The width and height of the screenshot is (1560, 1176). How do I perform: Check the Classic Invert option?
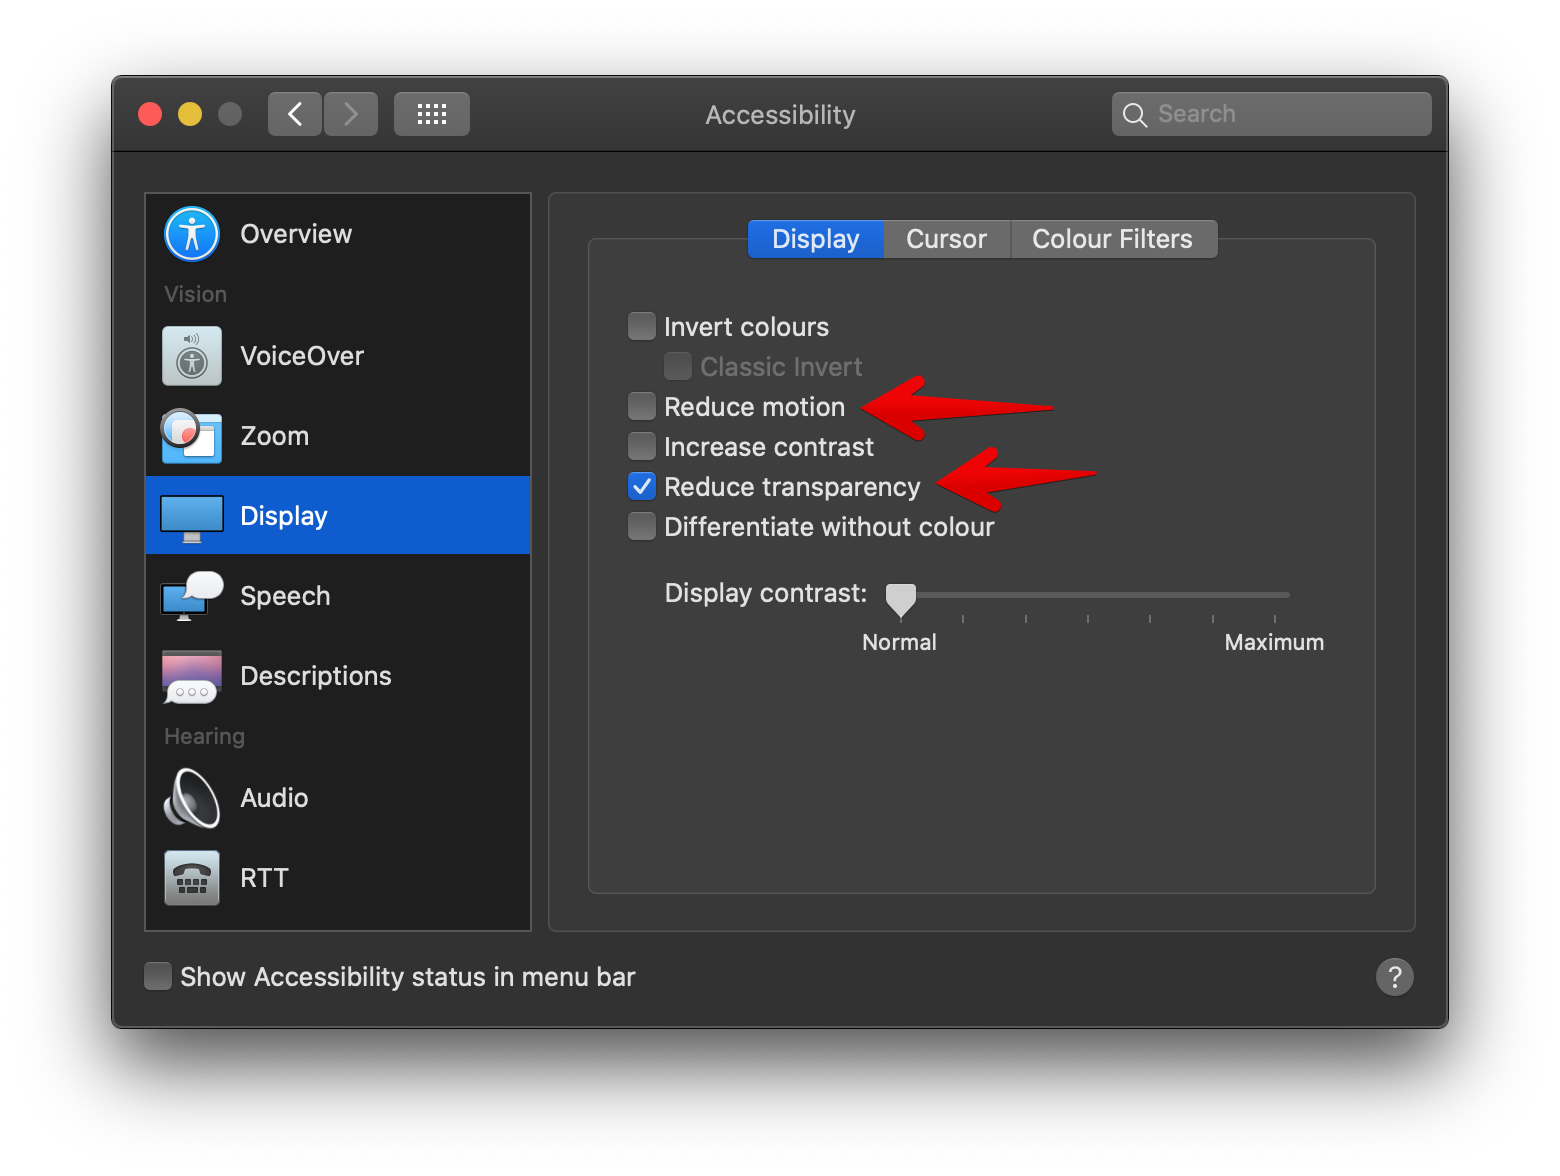pyautogui.click(x=677, y=366)
